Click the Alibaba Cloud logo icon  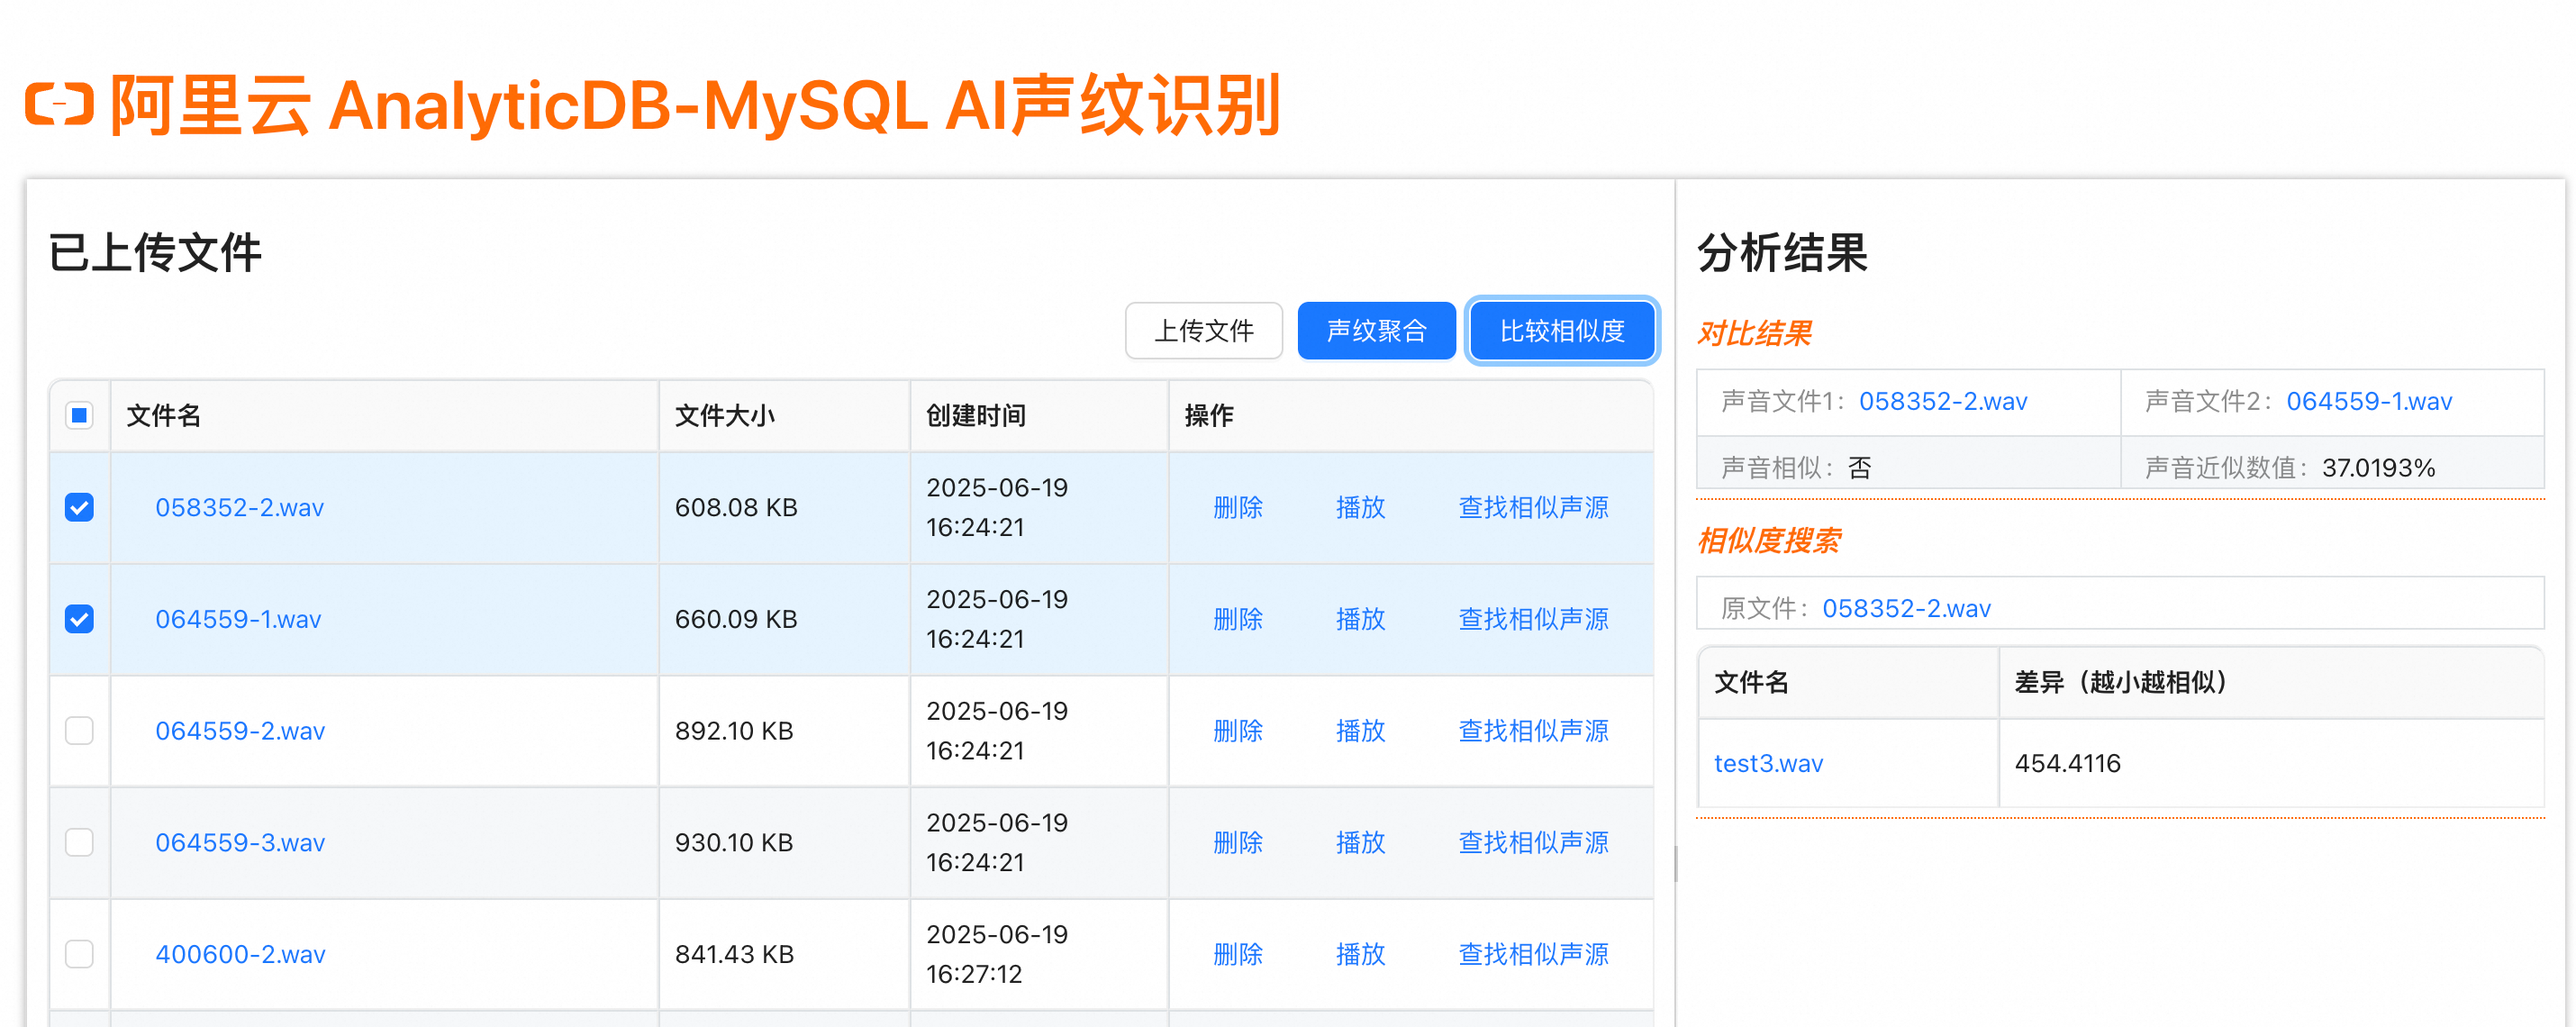(x=59, y=105)
